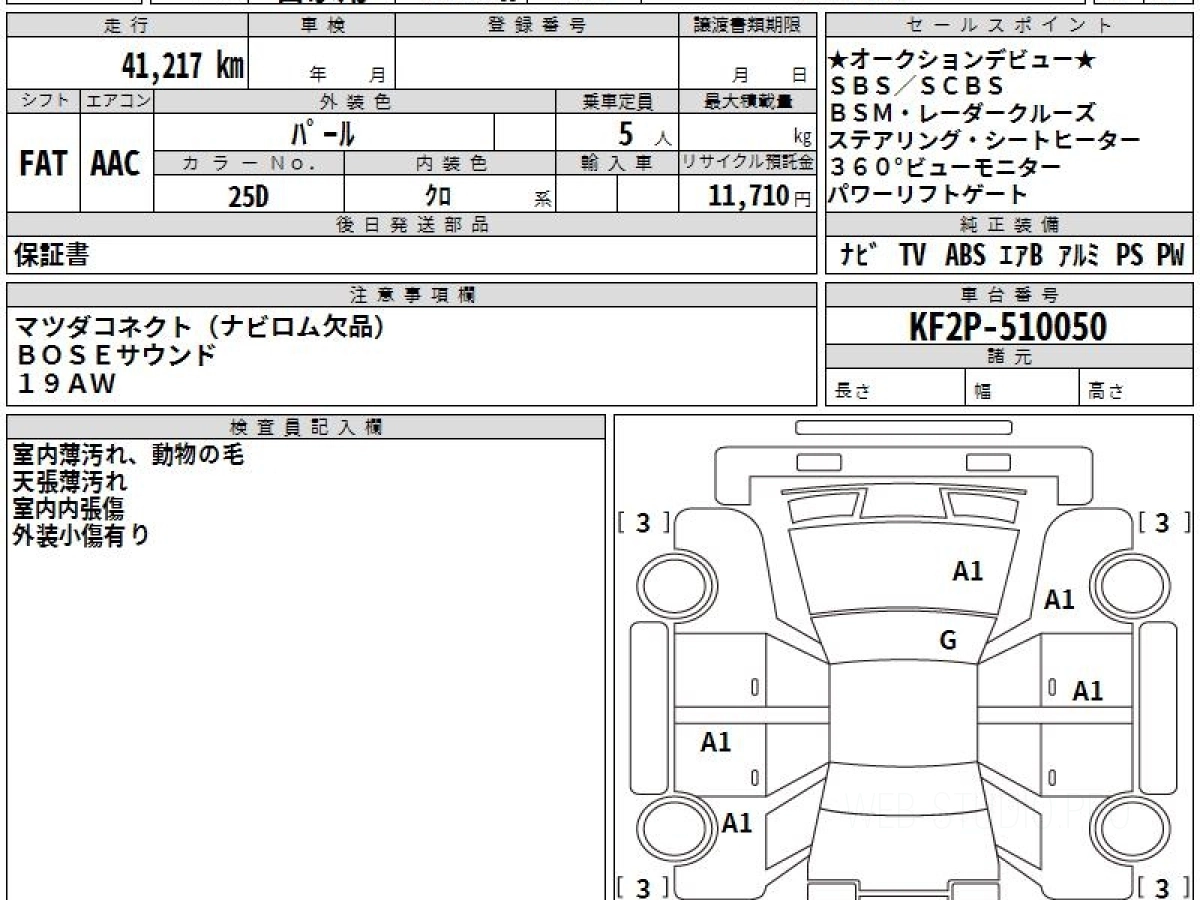The height and width of the screenshot is (900, 1200).
Task: Select the recycle deposit amount 11,710円
Action: [759, 196]
